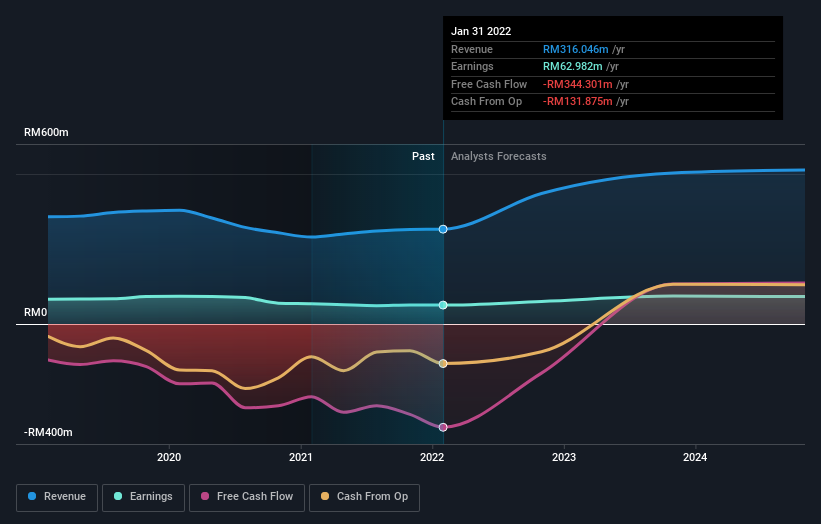Select the 2020 x-axis label
The image size is (821, 524).
click(169, 457)
